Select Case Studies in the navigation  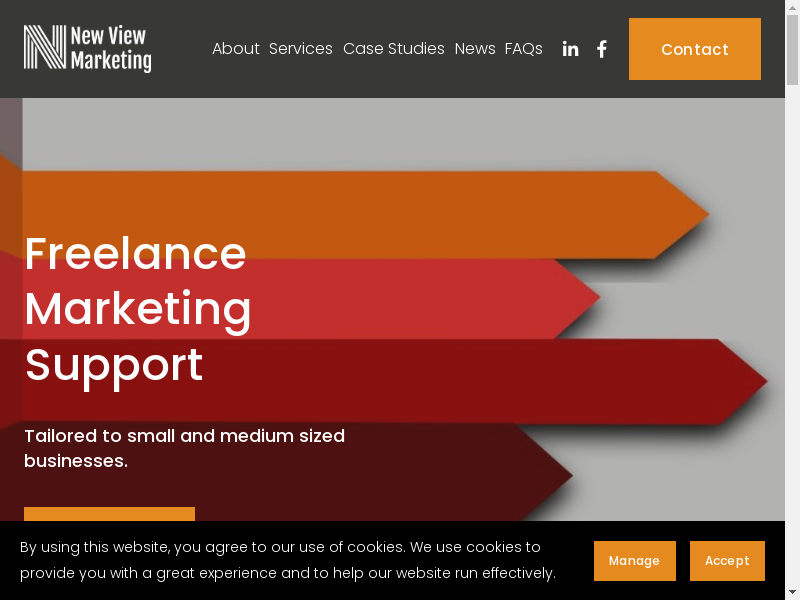[393, 49]
